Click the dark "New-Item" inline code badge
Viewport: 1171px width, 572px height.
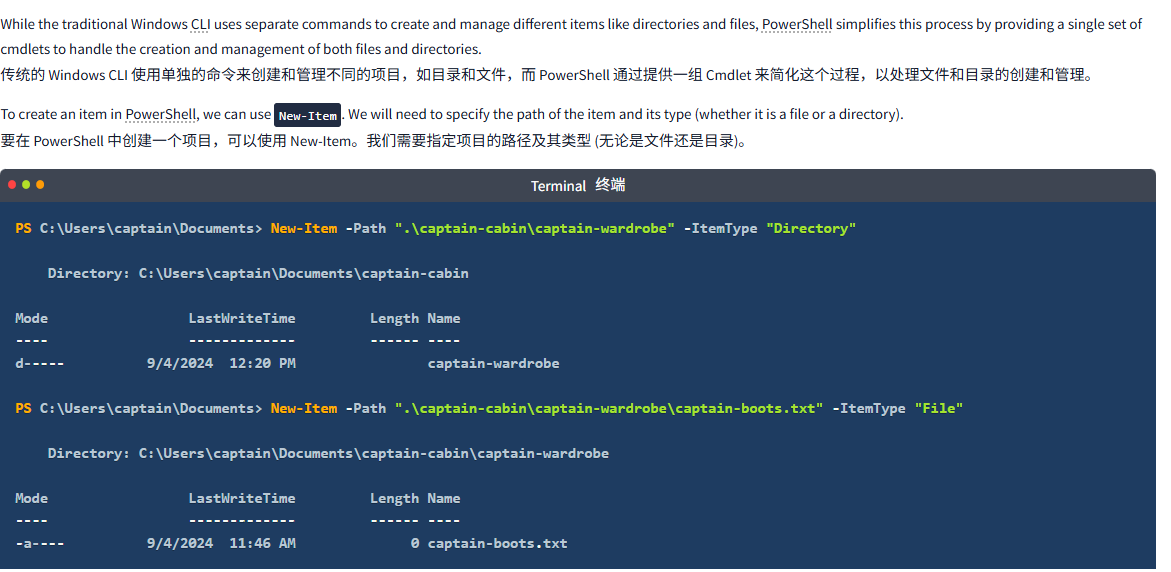click(308, 116)
